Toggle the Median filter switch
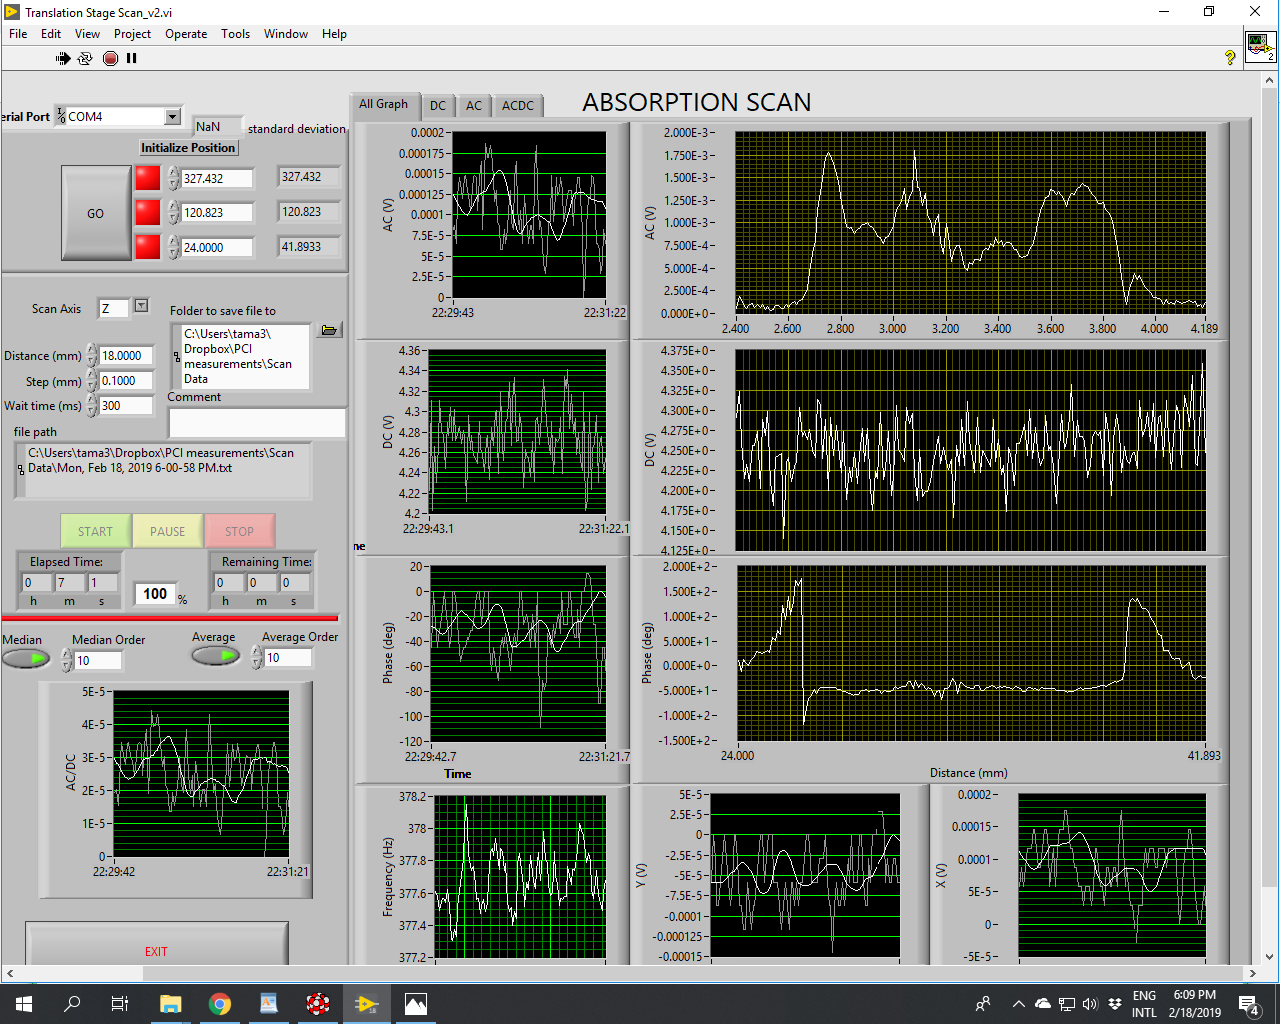The height and width of the screenshot is (1024, 1280). coord(26,658)
